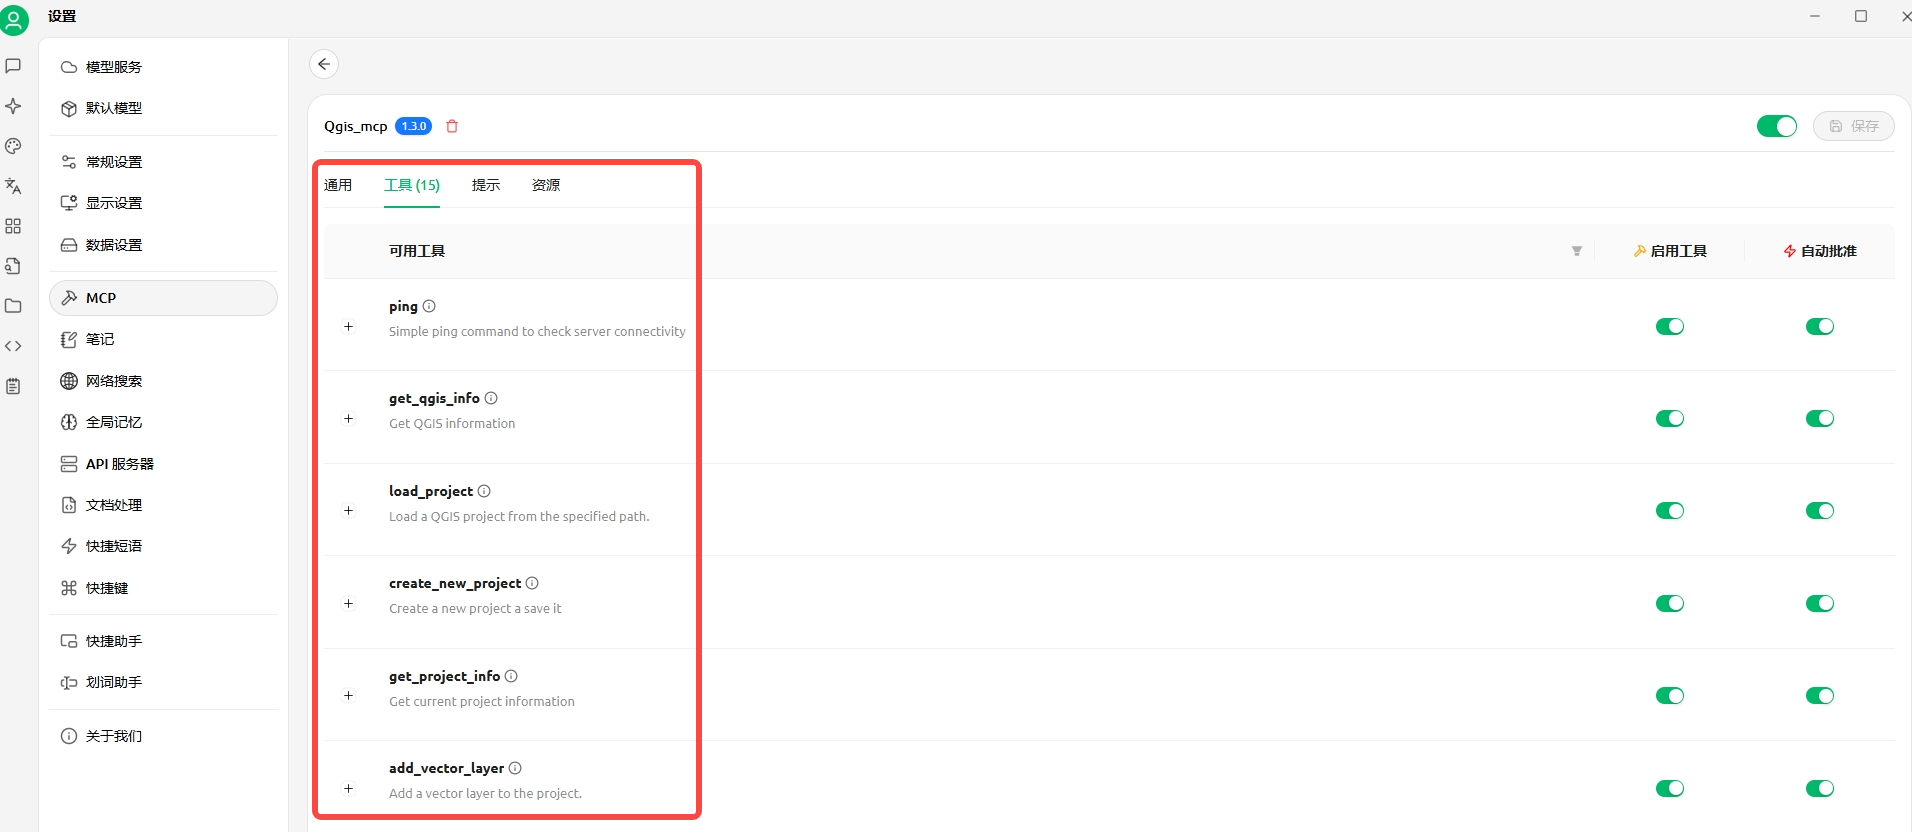This screenshot has height=832, width=1912.
Task: Click info icon next to get_qgis_info
Action: (491, 398)
